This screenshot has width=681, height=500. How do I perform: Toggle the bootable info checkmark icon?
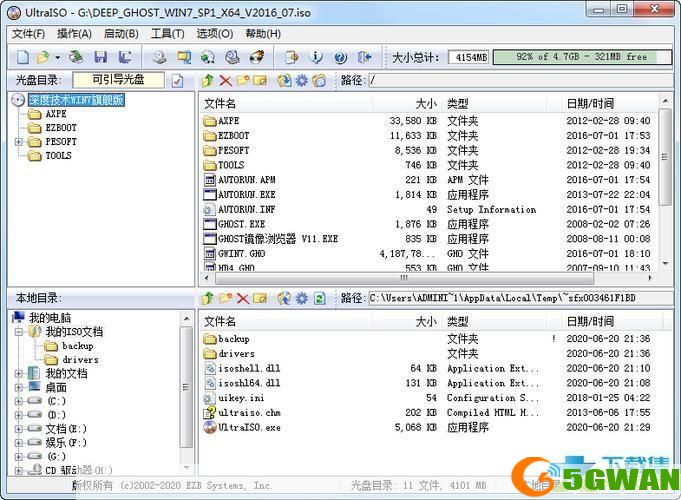pyautogui.click(x=177, y=81)
